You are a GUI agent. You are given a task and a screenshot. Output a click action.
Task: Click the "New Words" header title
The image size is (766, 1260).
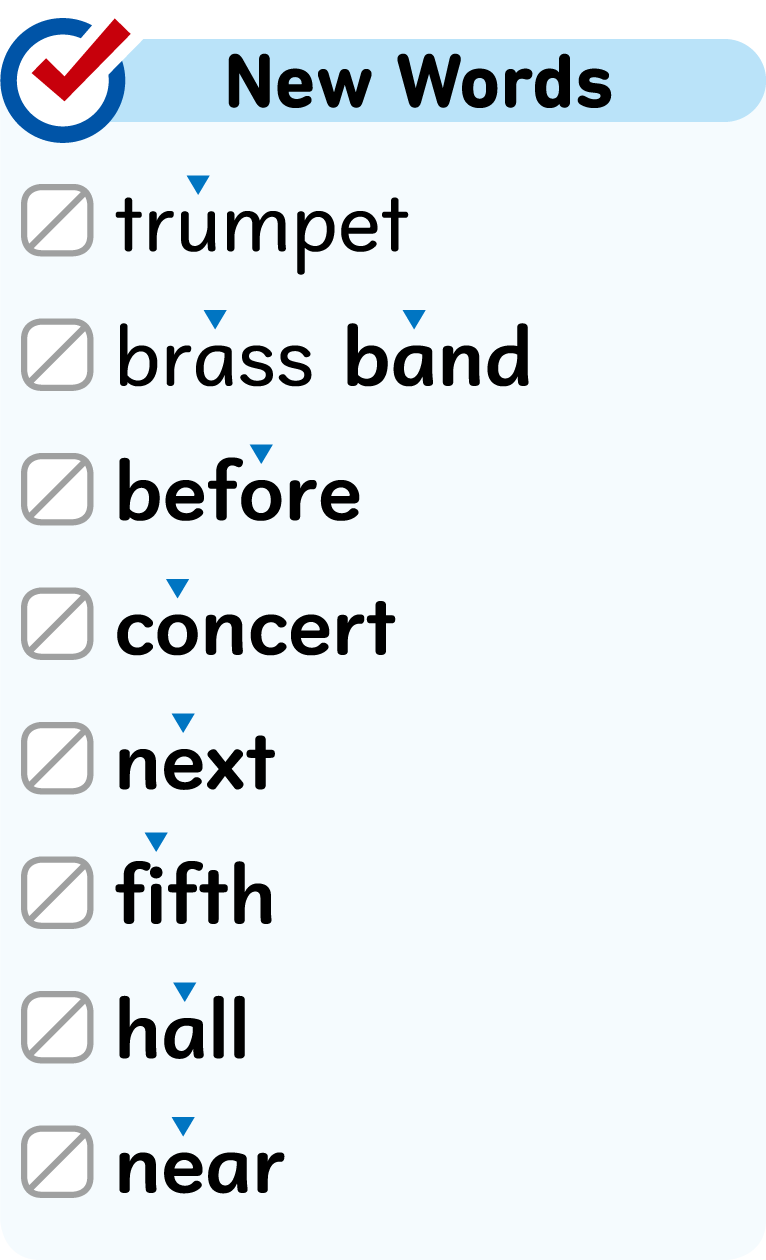coord(419,82)
